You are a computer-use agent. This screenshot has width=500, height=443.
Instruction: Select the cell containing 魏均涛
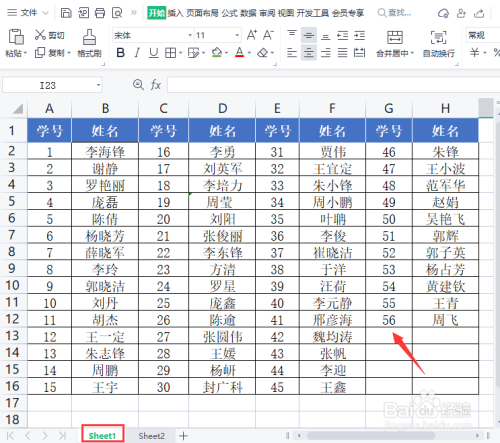332,336
